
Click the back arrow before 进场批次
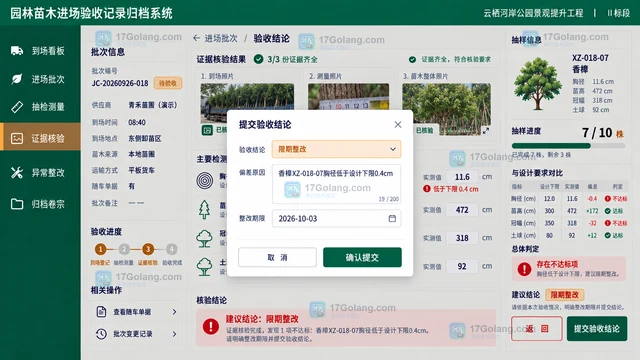pyautogui.click(x=196, y=38)
